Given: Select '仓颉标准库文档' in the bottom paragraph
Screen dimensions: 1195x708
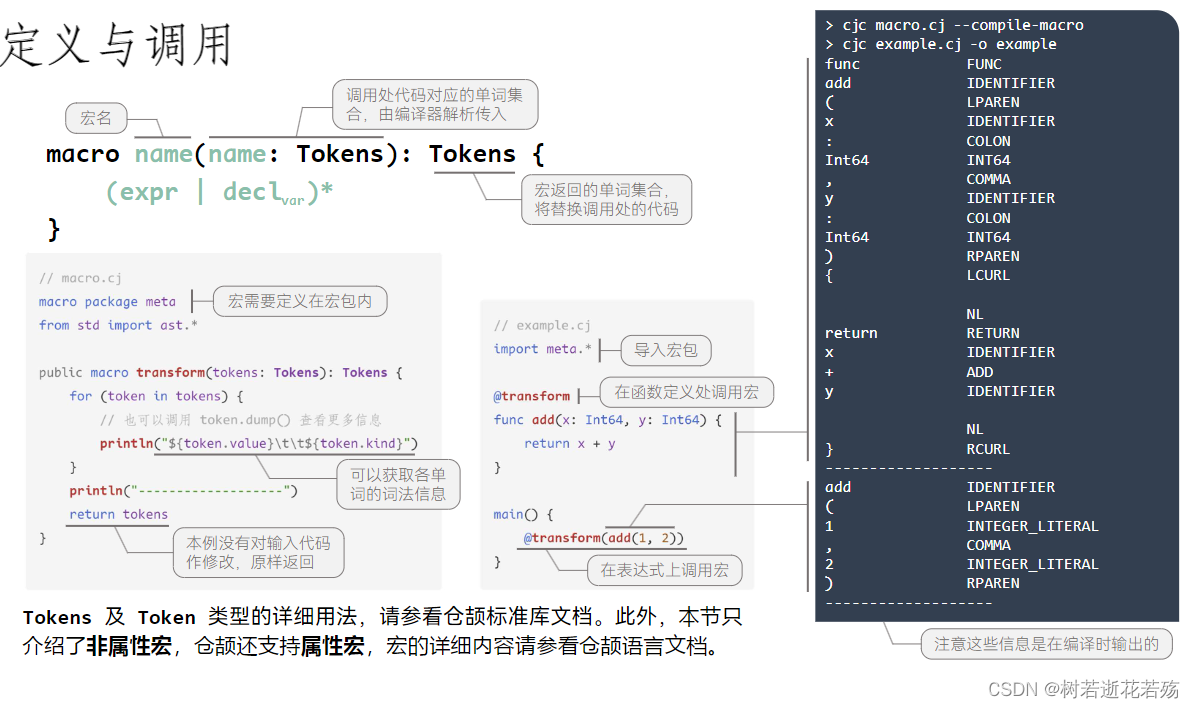Looking at the screenshot, I should (517, 617).
